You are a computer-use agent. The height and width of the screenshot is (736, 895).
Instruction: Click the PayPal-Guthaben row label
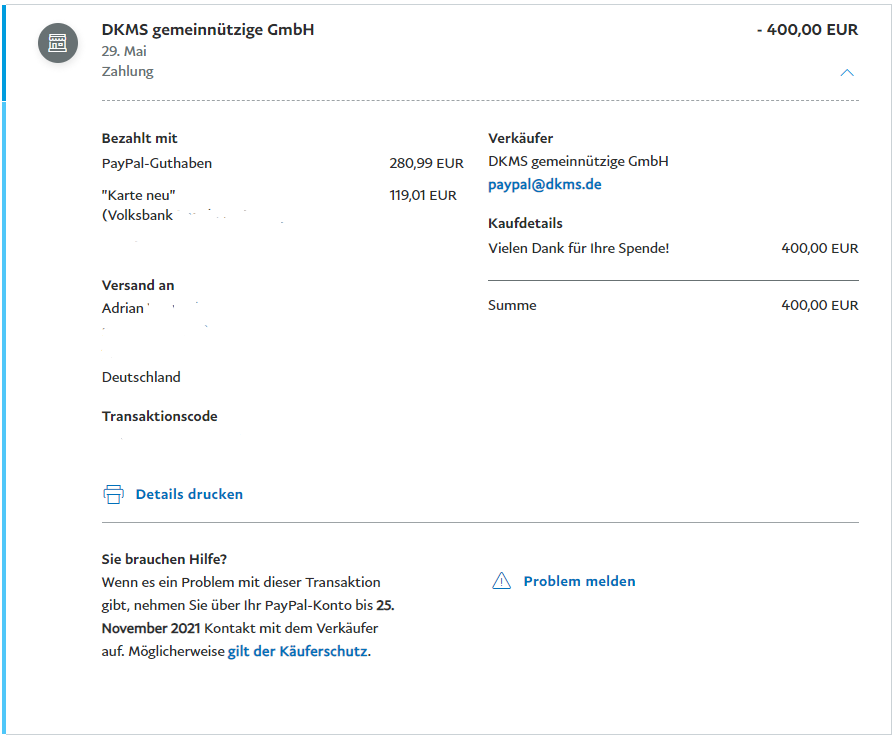pyautogui.click(x=156, y=163)
